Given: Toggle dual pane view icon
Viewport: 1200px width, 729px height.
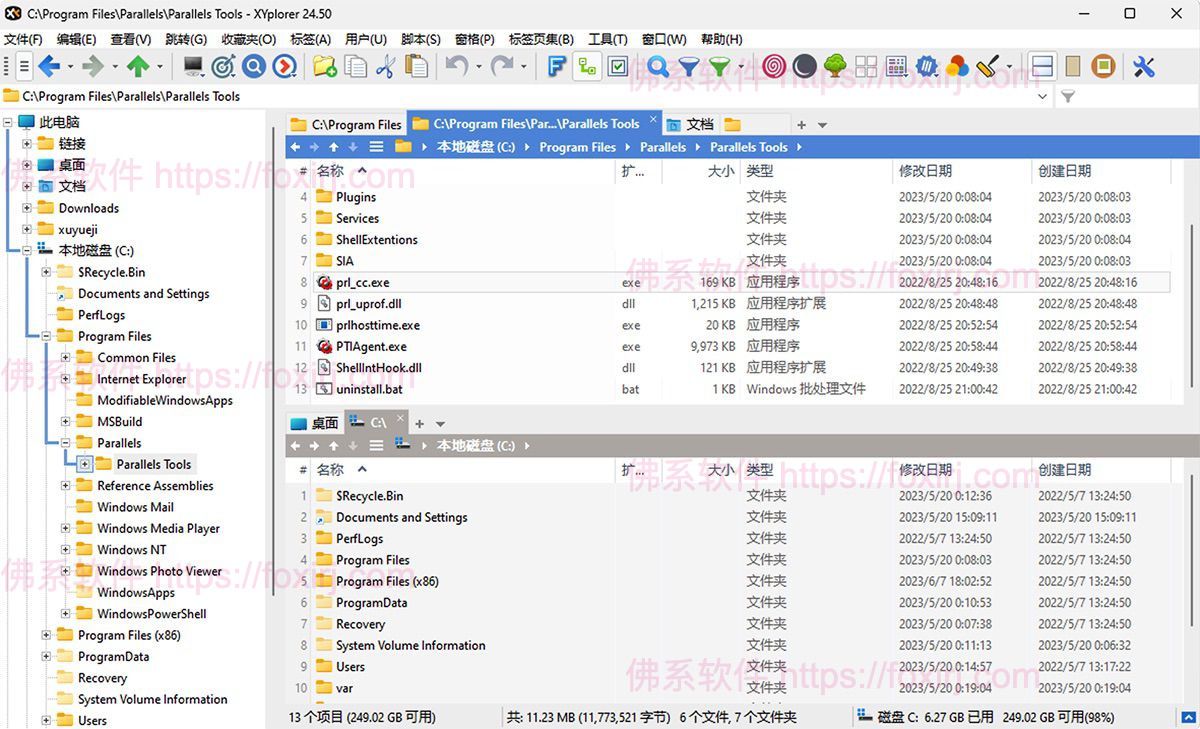Looking at the screenshot, I should (1041, 66).
